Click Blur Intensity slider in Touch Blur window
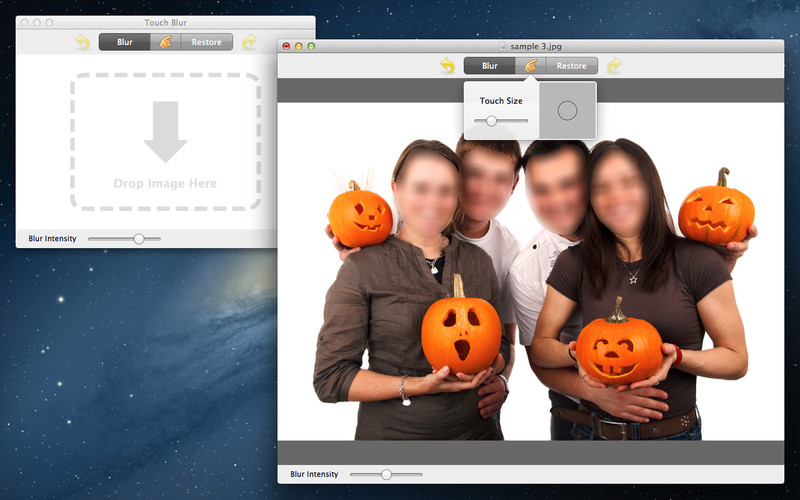Image resolution: width=800 pixels, height=500 pixels. point(124,239)
